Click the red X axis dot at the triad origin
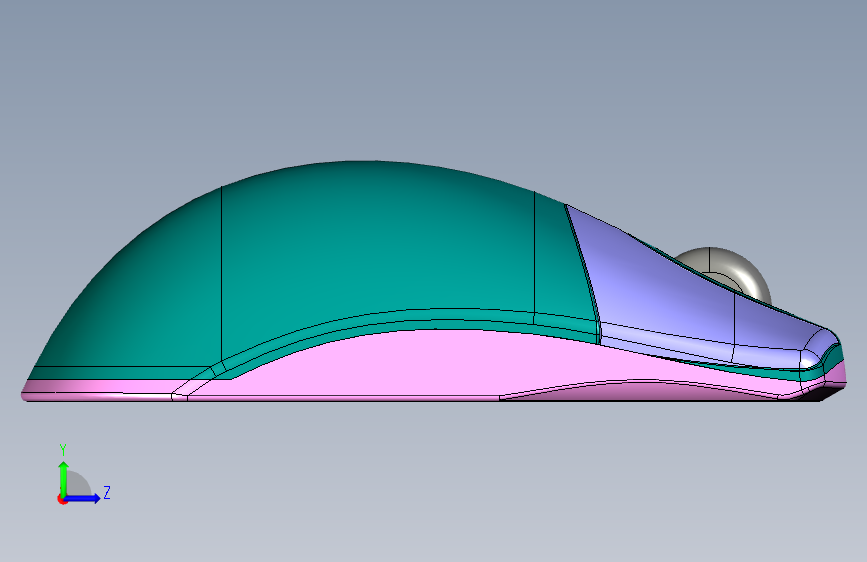The height and width of the screenshot is (562, 867). 62,499
